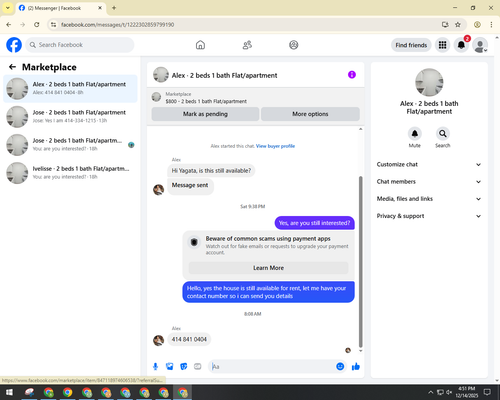Go to the Home feed icon
The image size is (500, 400).
[200, 45]
